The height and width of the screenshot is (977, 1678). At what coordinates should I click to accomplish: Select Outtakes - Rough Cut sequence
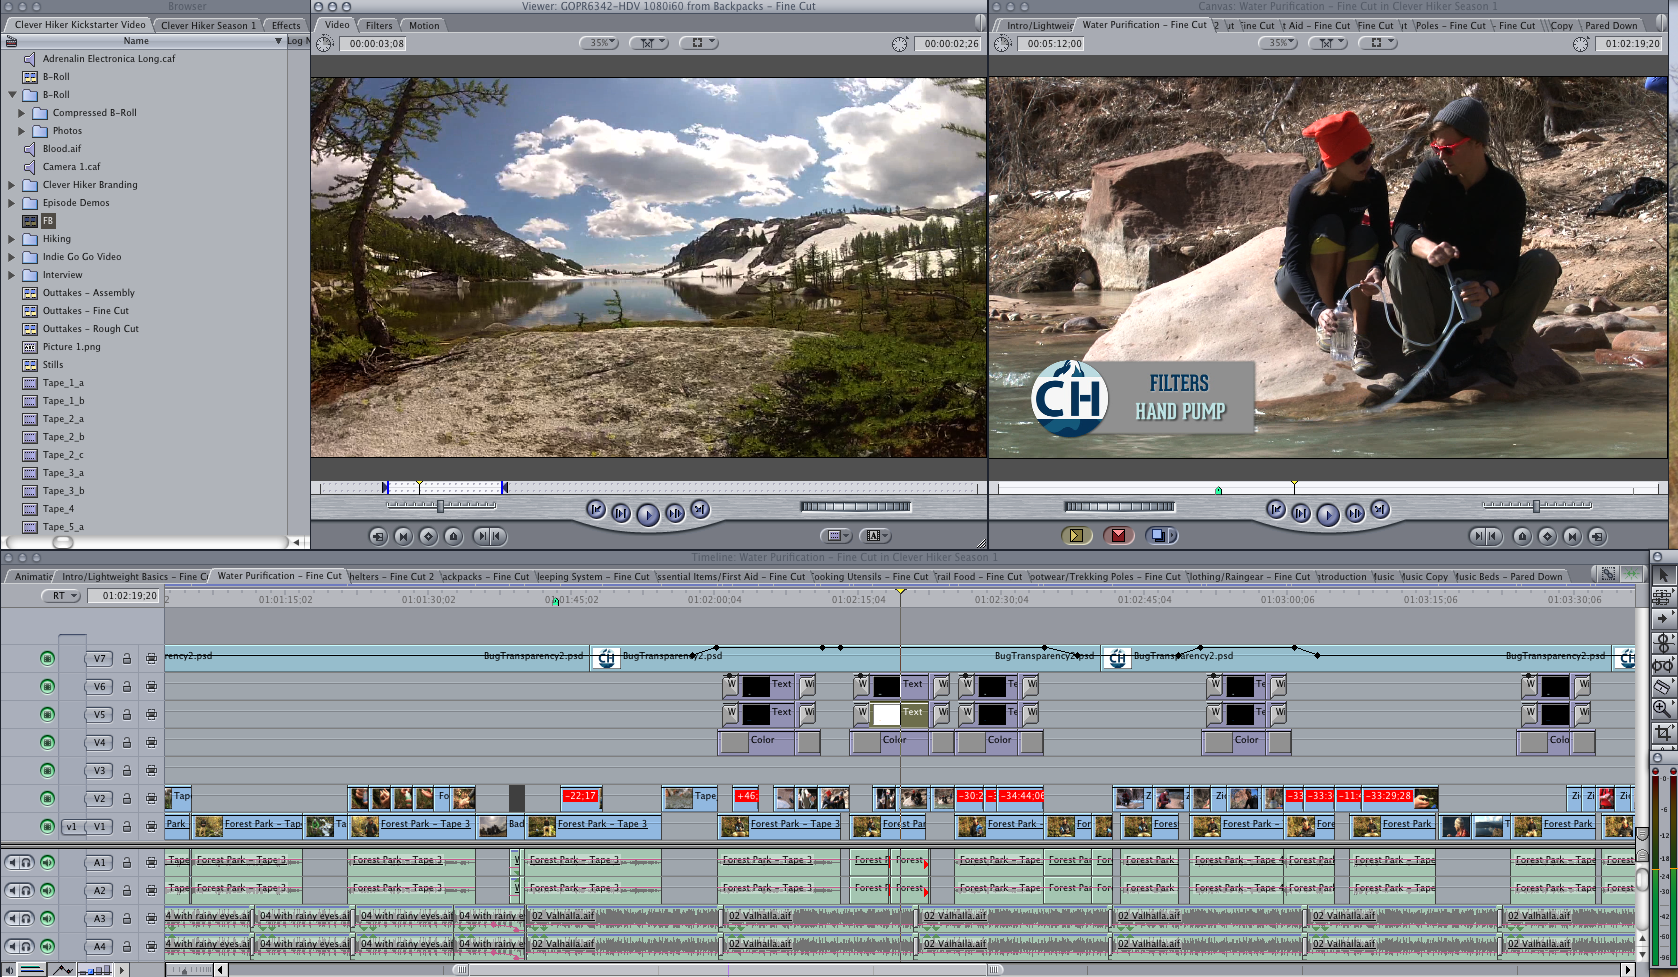coord(90,329)
